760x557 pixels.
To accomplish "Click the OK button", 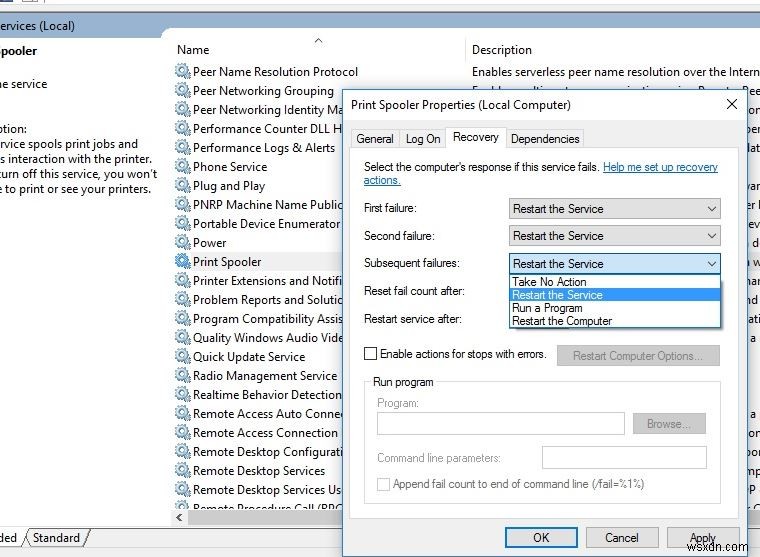I will 541,538.
